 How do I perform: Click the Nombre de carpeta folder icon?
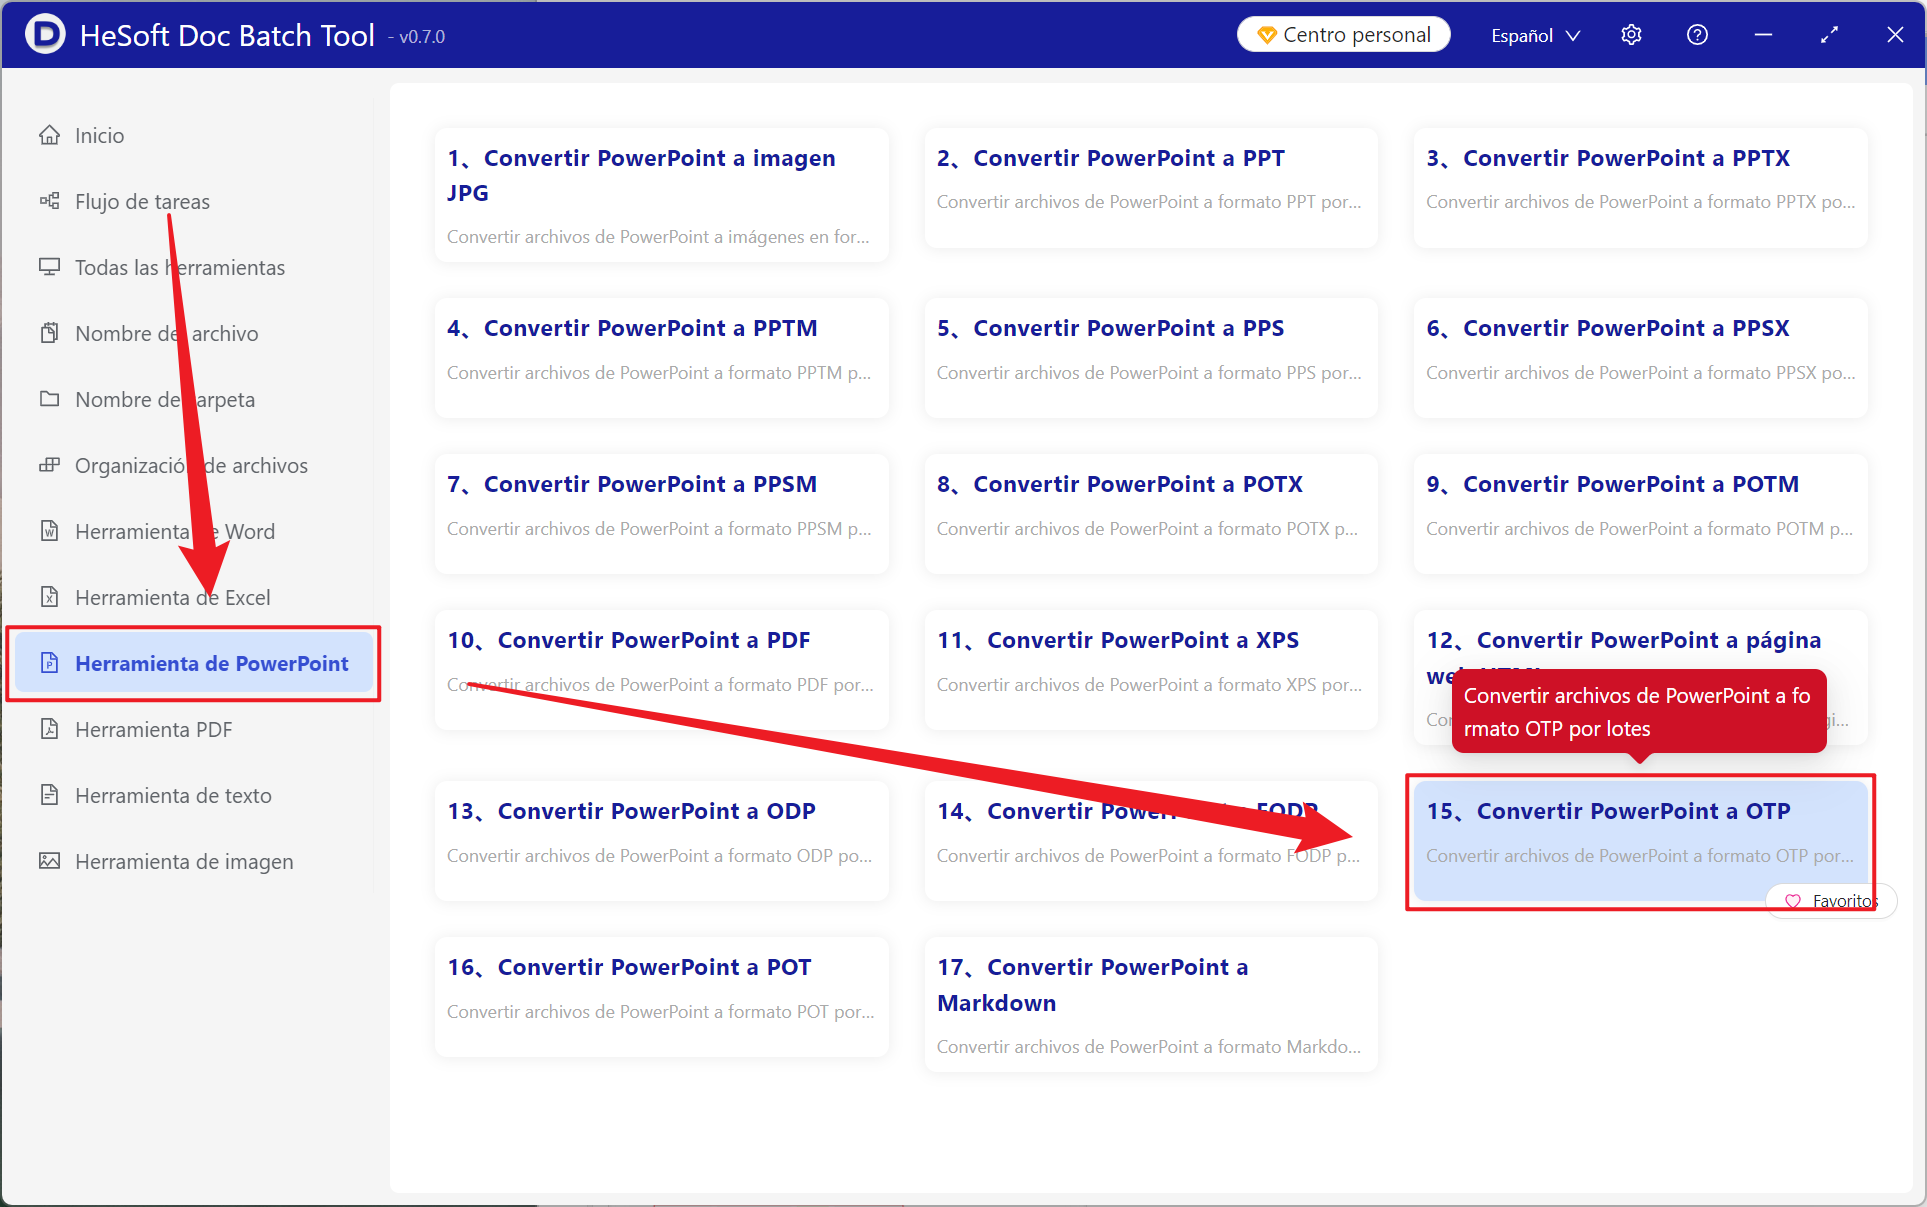[49, 399]
